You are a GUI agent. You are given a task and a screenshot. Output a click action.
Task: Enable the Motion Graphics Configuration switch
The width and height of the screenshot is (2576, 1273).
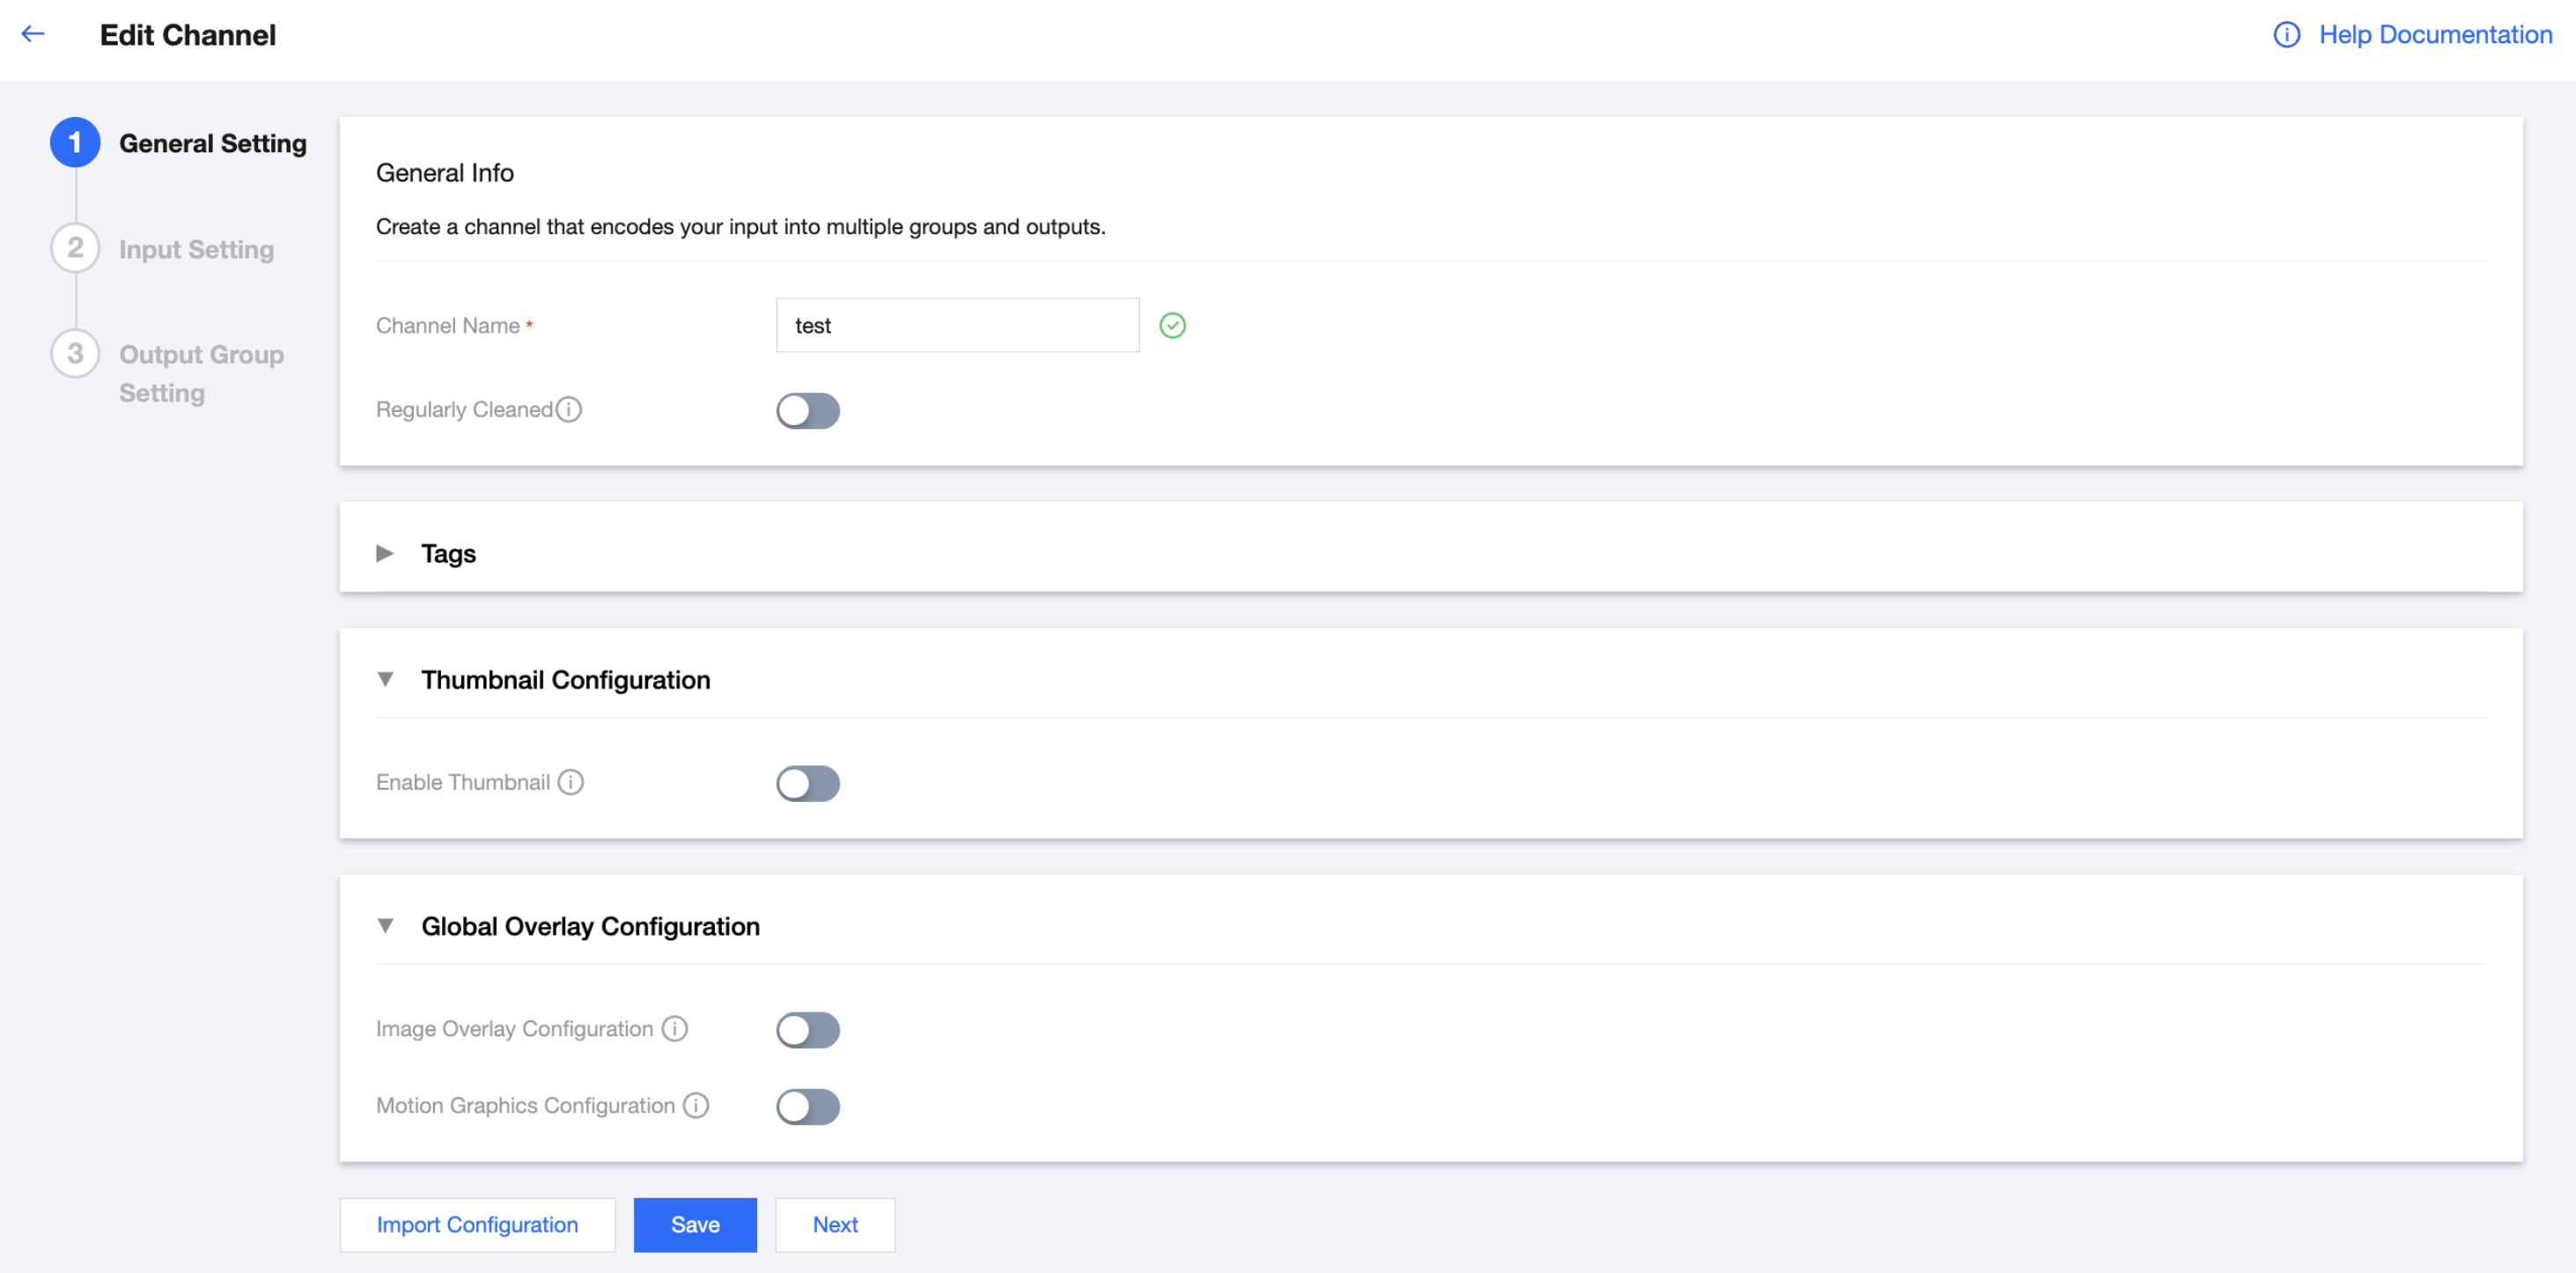807,1107
